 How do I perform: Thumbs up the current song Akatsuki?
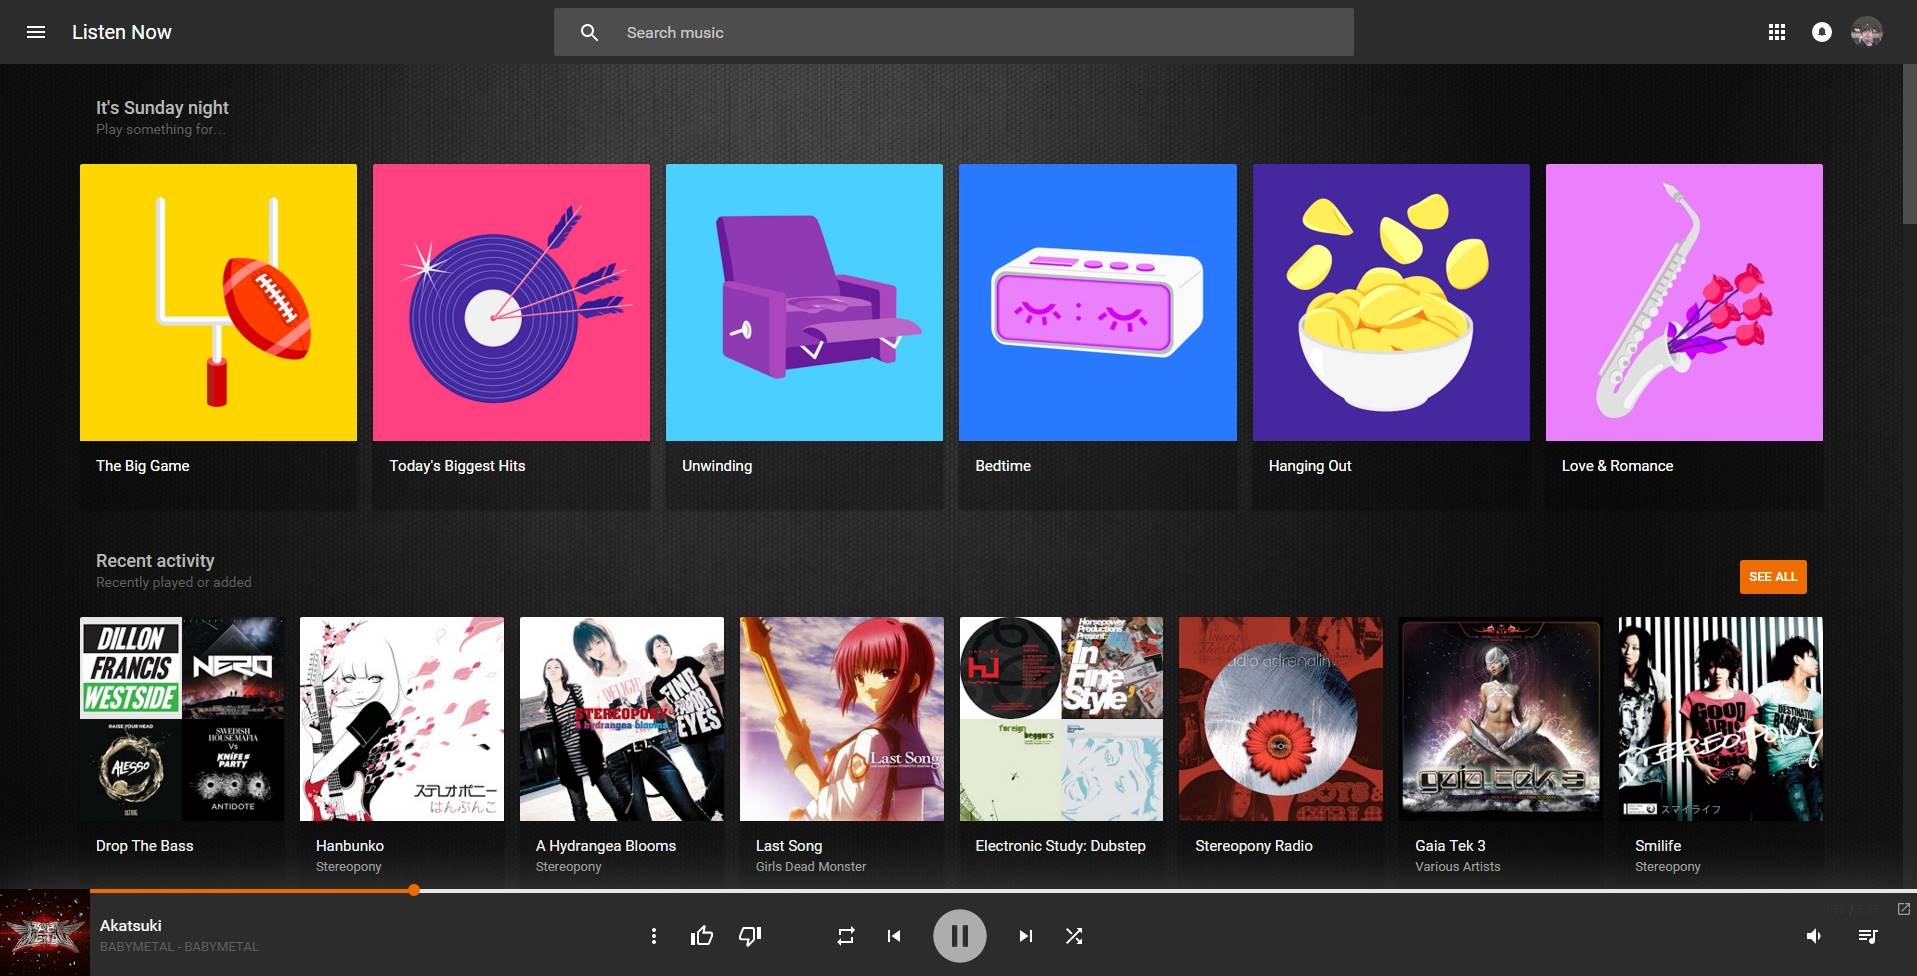[x=701, y=936]
